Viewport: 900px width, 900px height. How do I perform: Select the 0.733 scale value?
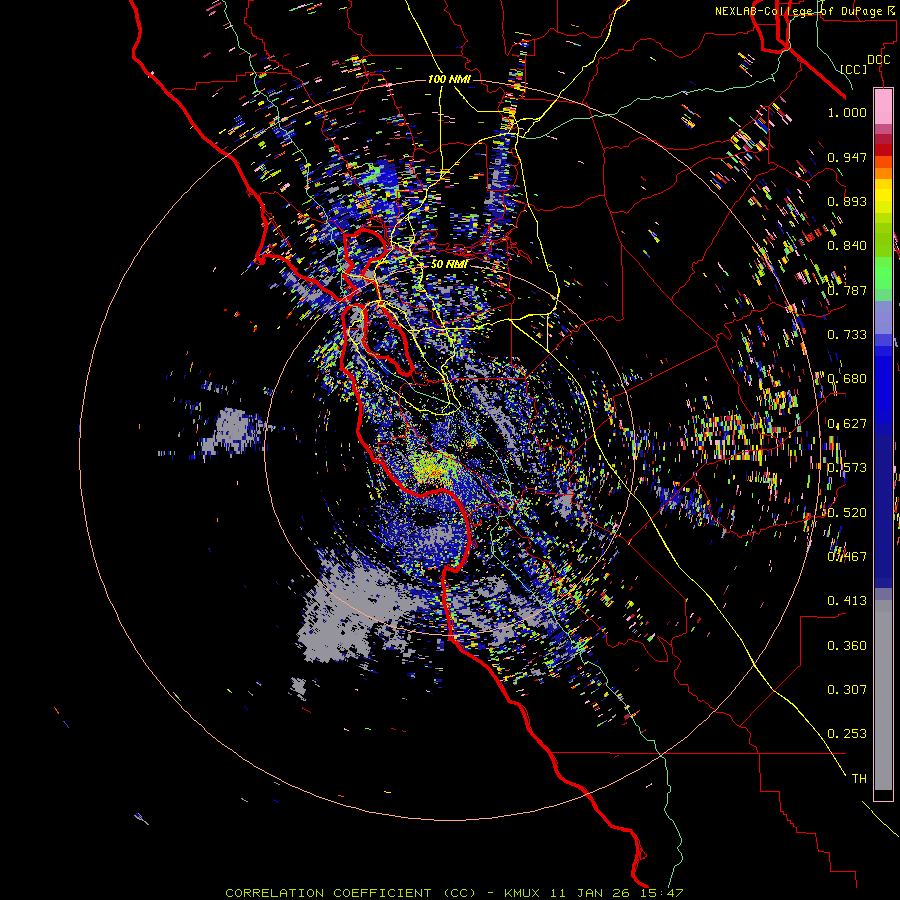847,335
